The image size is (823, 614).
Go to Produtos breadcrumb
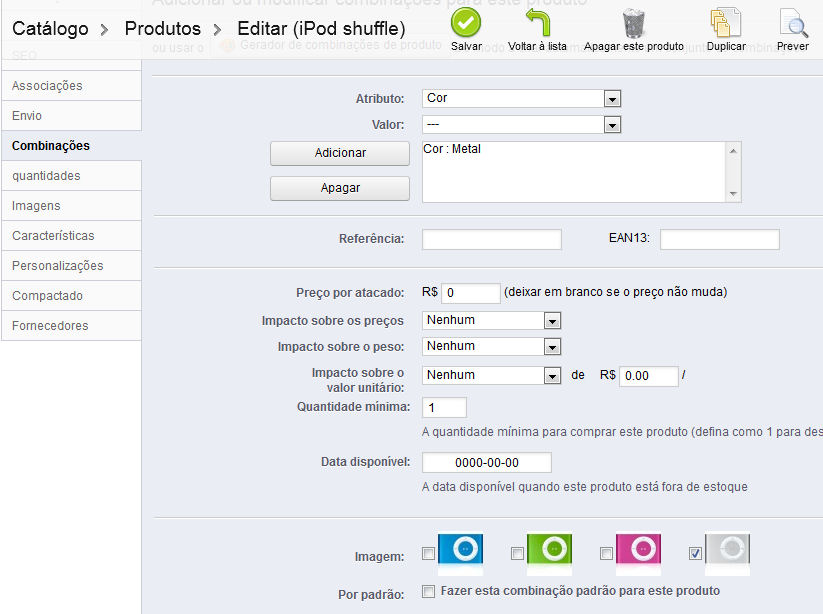click(163, 28)
